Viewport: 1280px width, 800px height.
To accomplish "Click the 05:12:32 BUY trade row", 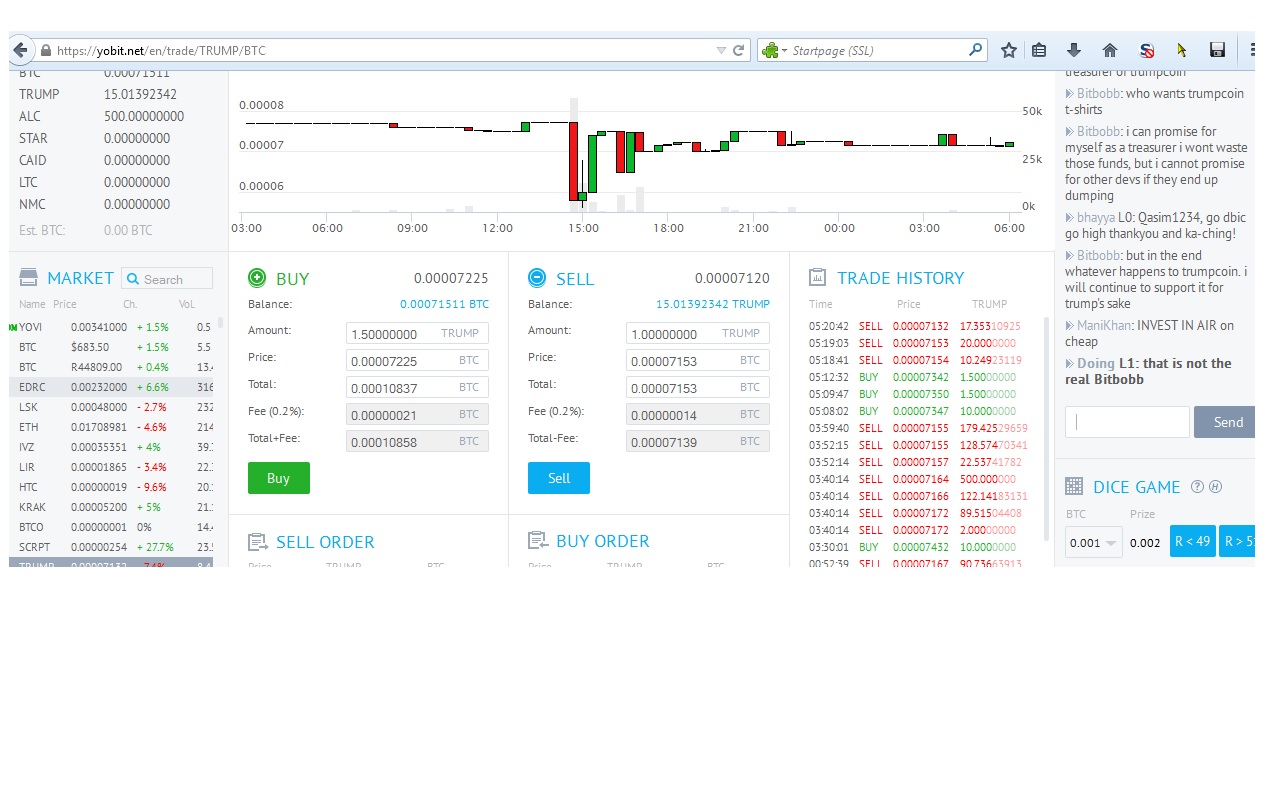I will coord(918,377).
